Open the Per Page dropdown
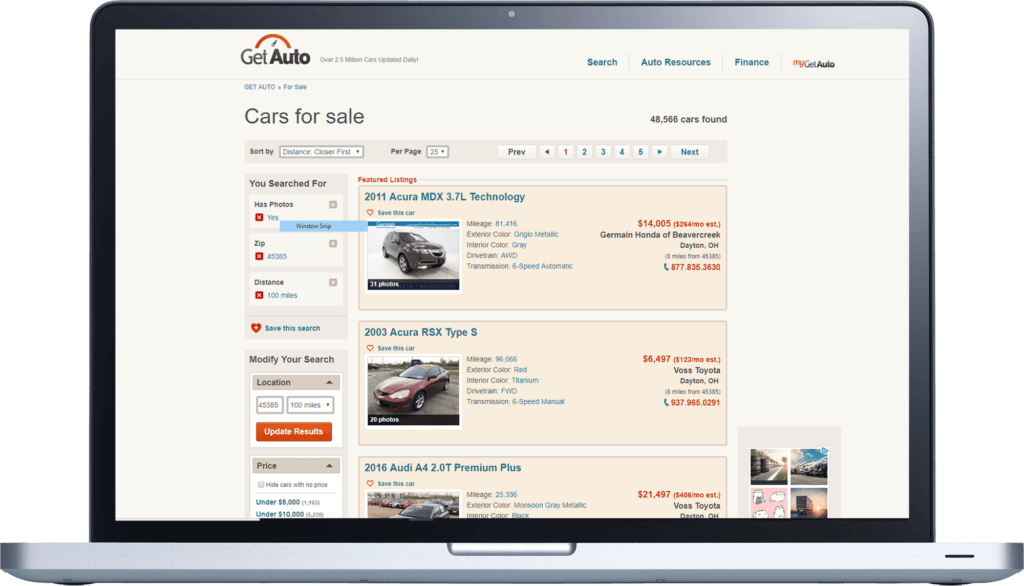 click(438, 152)
